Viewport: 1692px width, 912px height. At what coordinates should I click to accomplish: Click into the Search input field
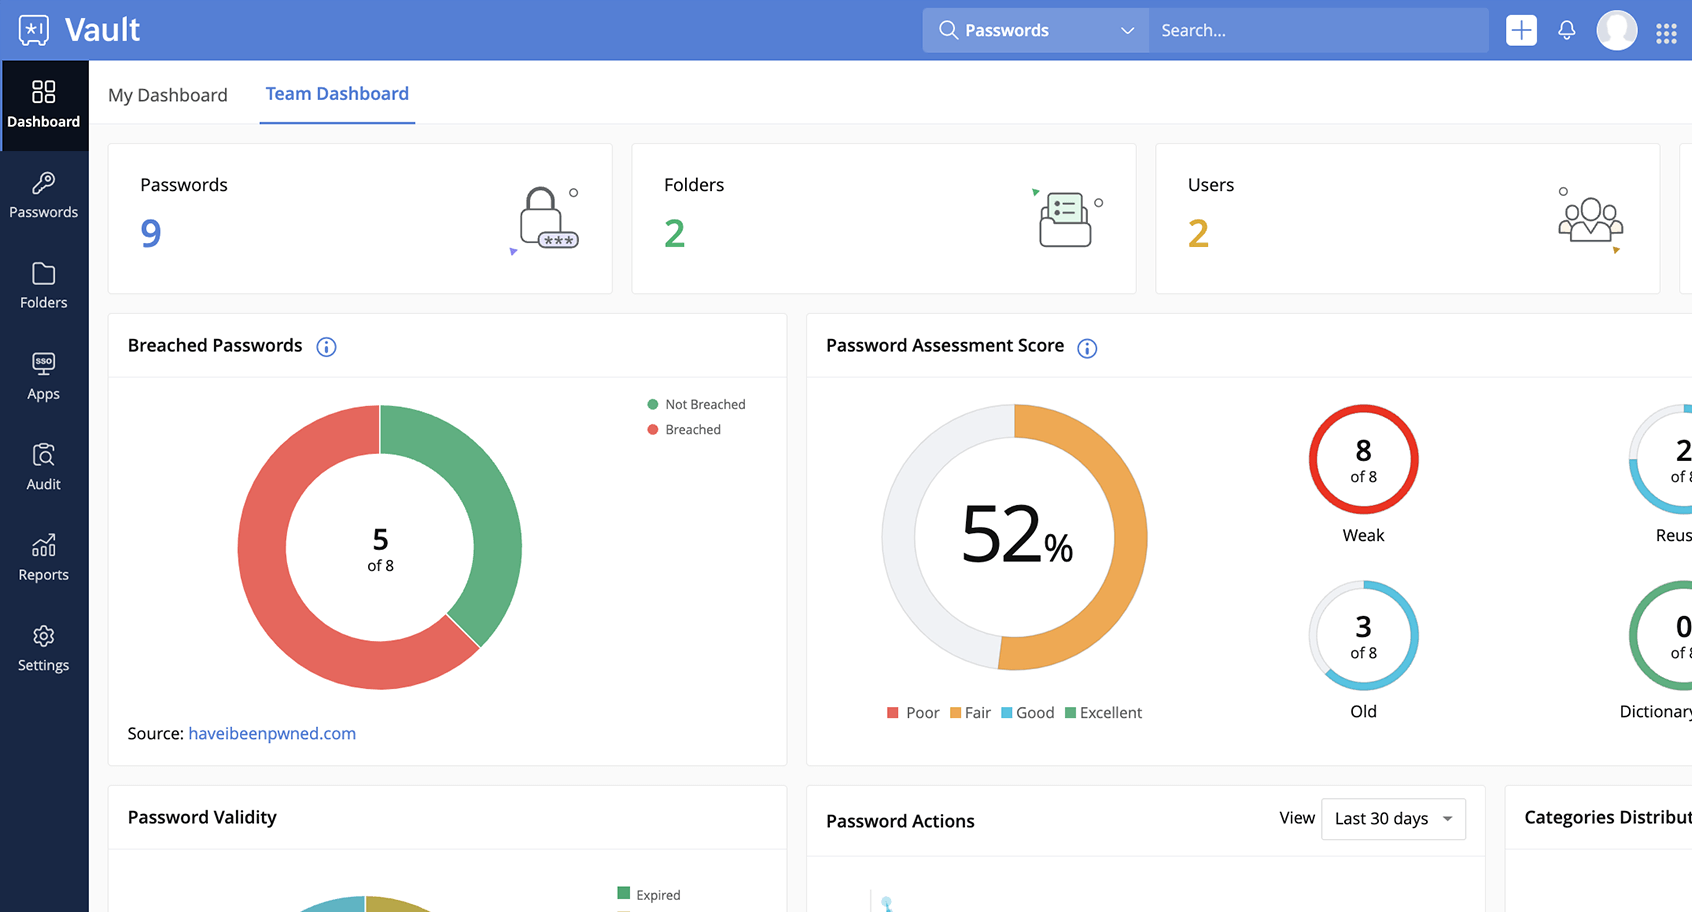tap(1316, 31)
